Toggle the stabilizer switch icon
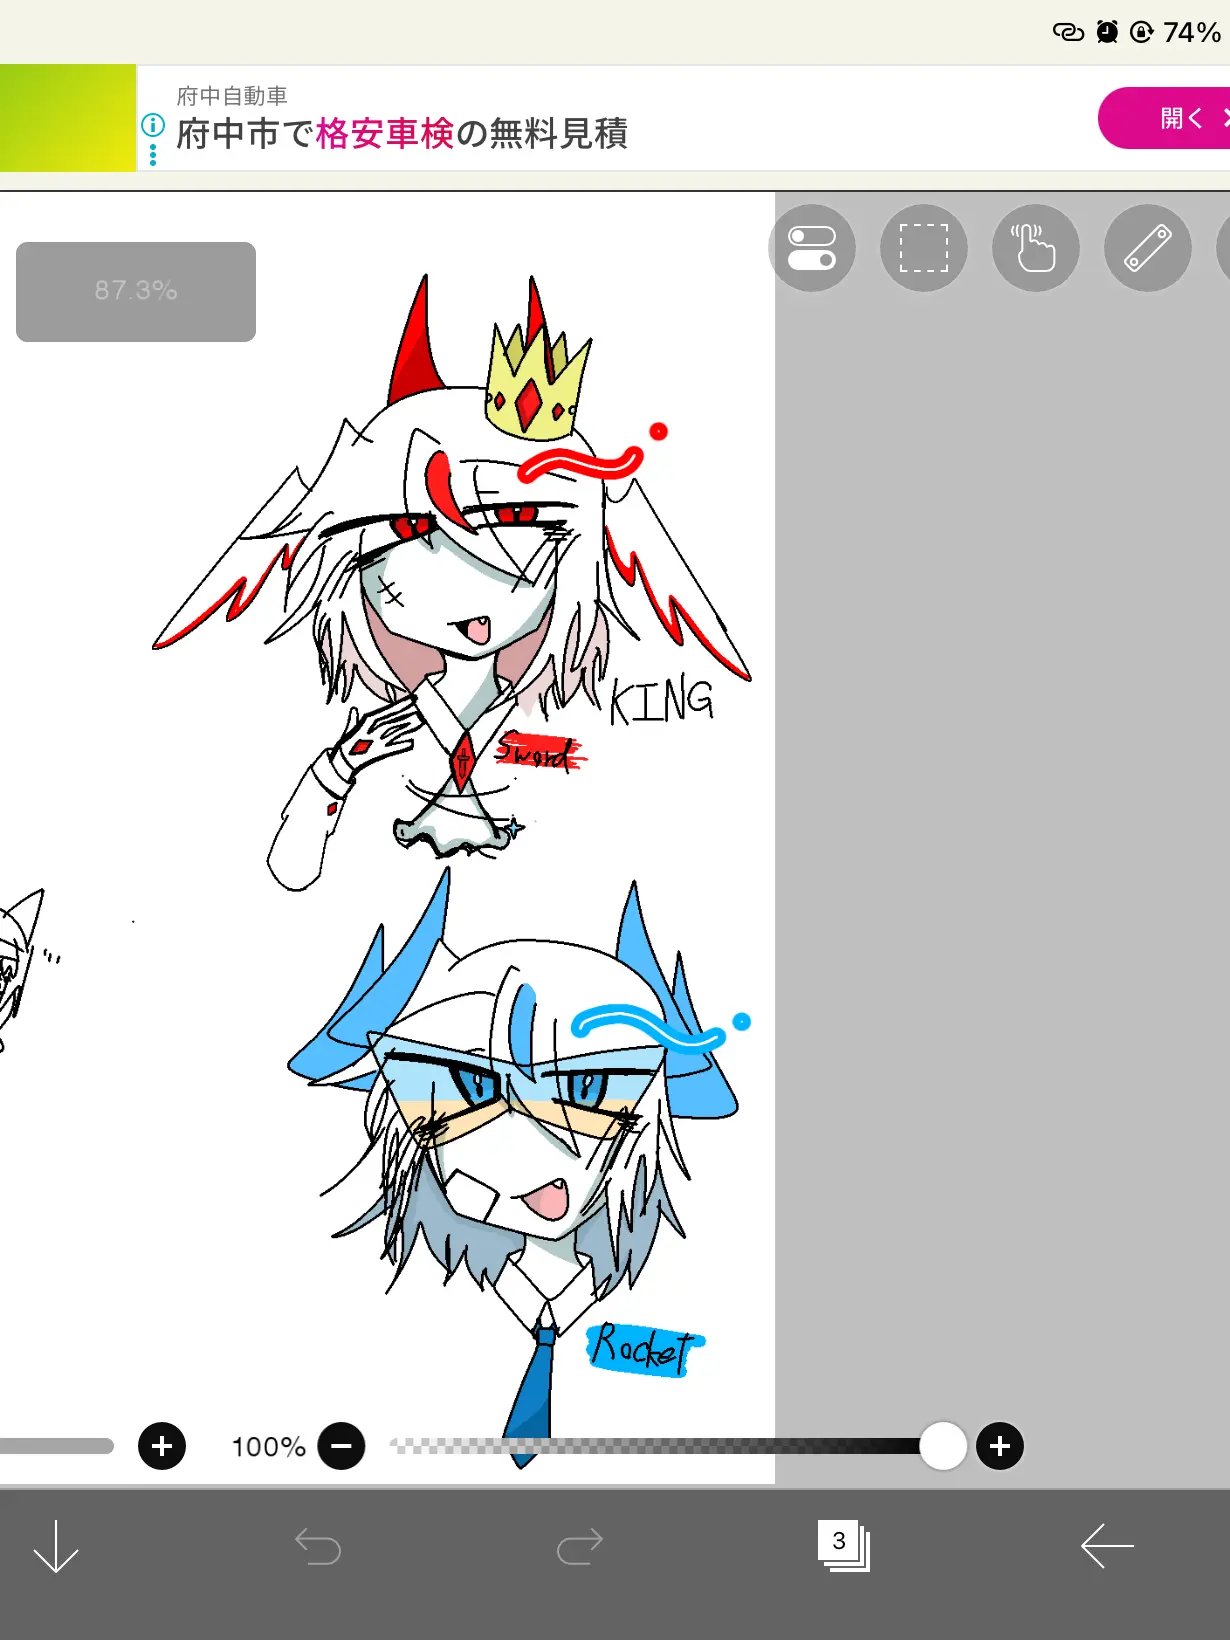This screenshot has height=1640, width=1230. click(x=812, y=249)
